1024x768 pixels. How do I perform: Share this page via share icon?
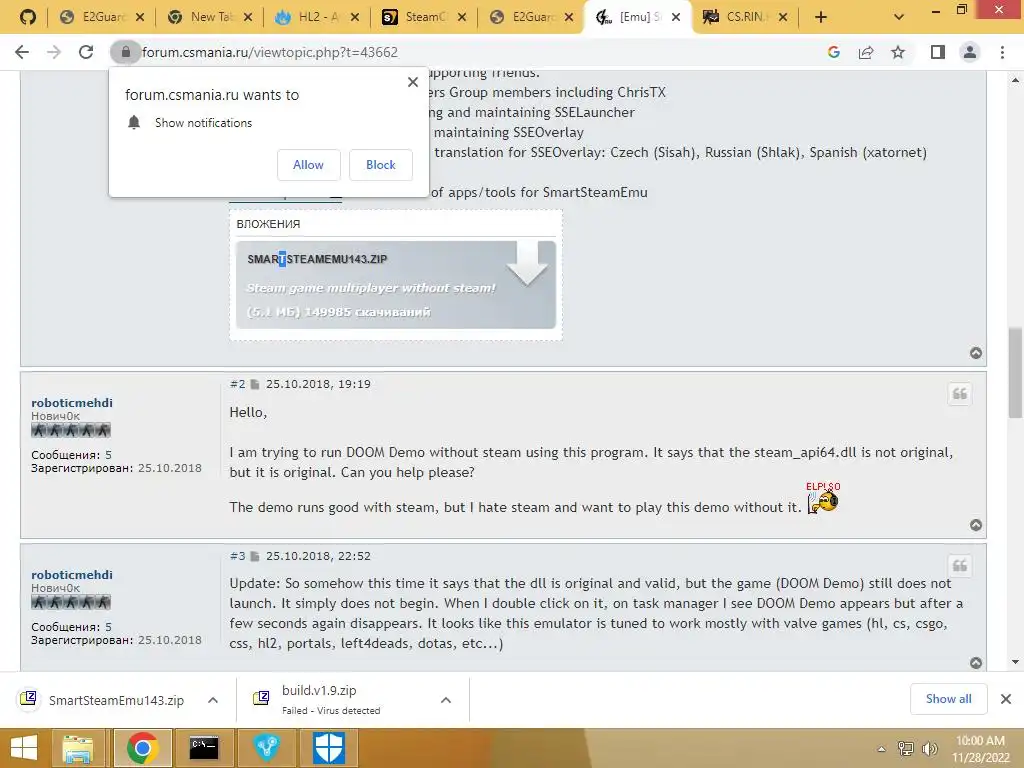pos(866,52)
